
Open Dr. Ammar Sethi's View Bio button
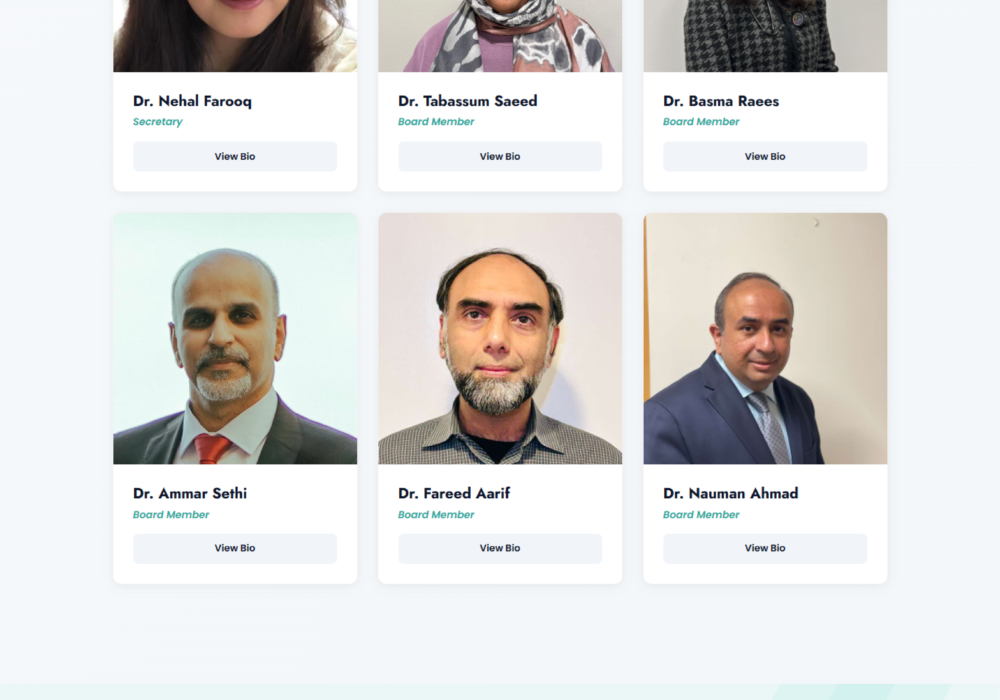click(235, 548)
